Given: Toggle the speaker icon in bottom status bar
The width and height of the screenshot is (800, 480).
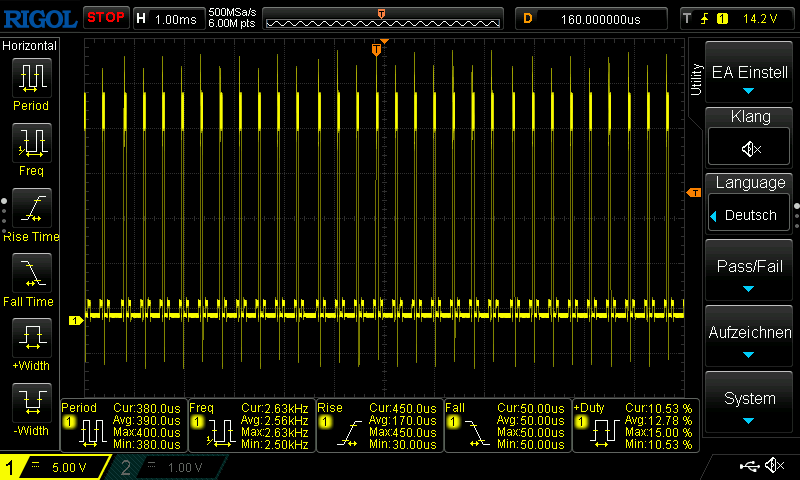Looking at the screenshot, I should point(774,466).
